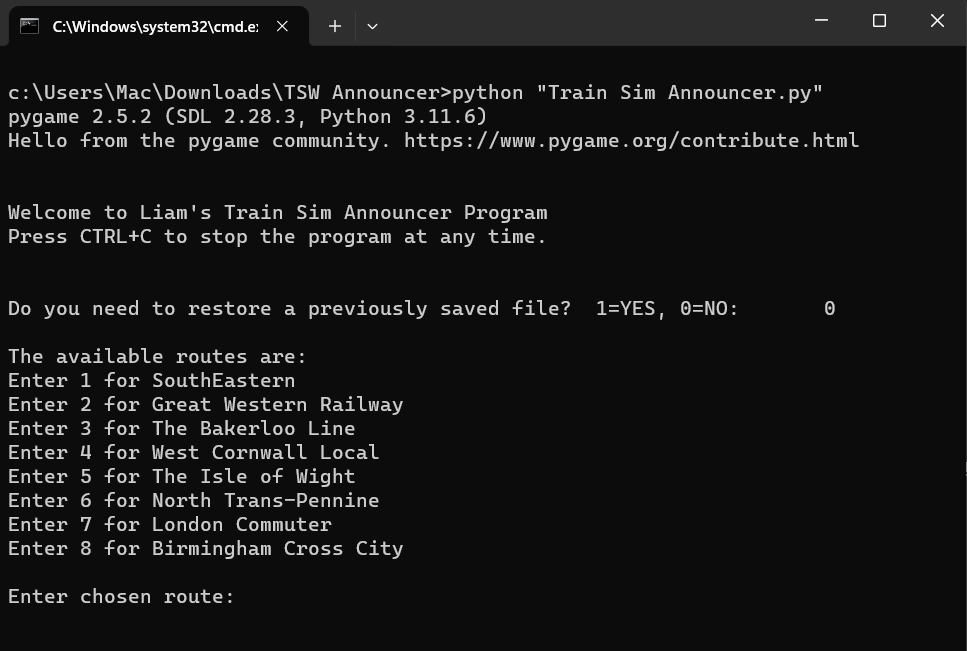Click the North Trans-Pennine route entry
967x651 pixels.
[193, 501]
